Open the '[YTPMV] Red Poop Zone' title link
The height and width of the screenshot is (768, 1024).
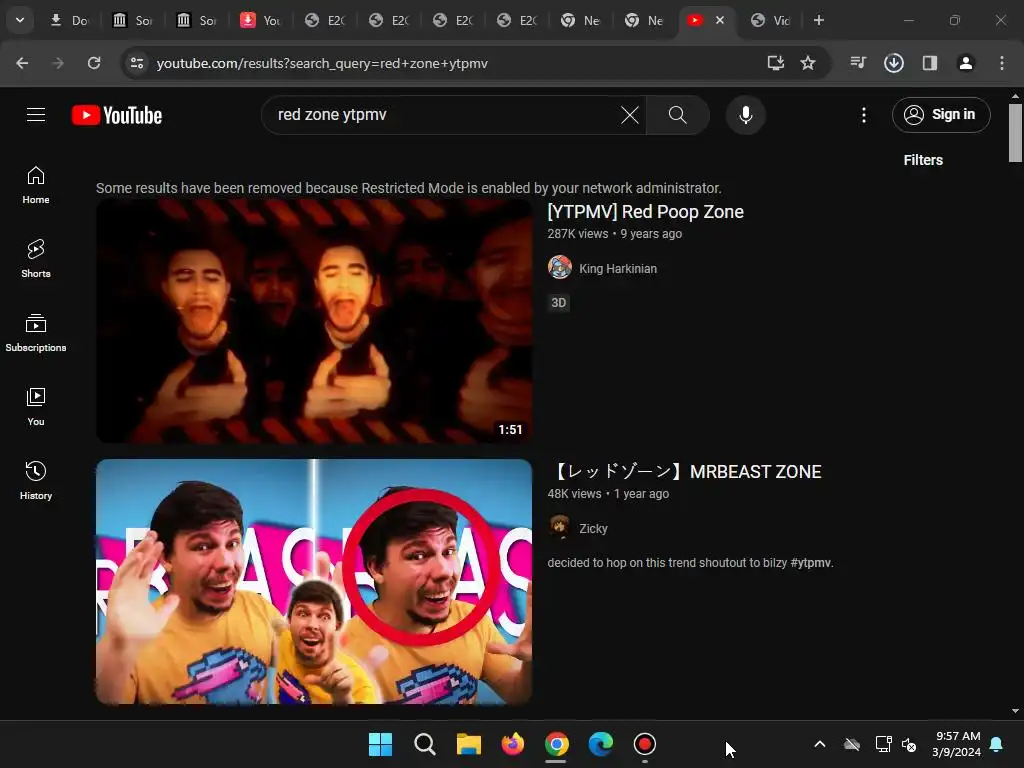tap(645, 212)
